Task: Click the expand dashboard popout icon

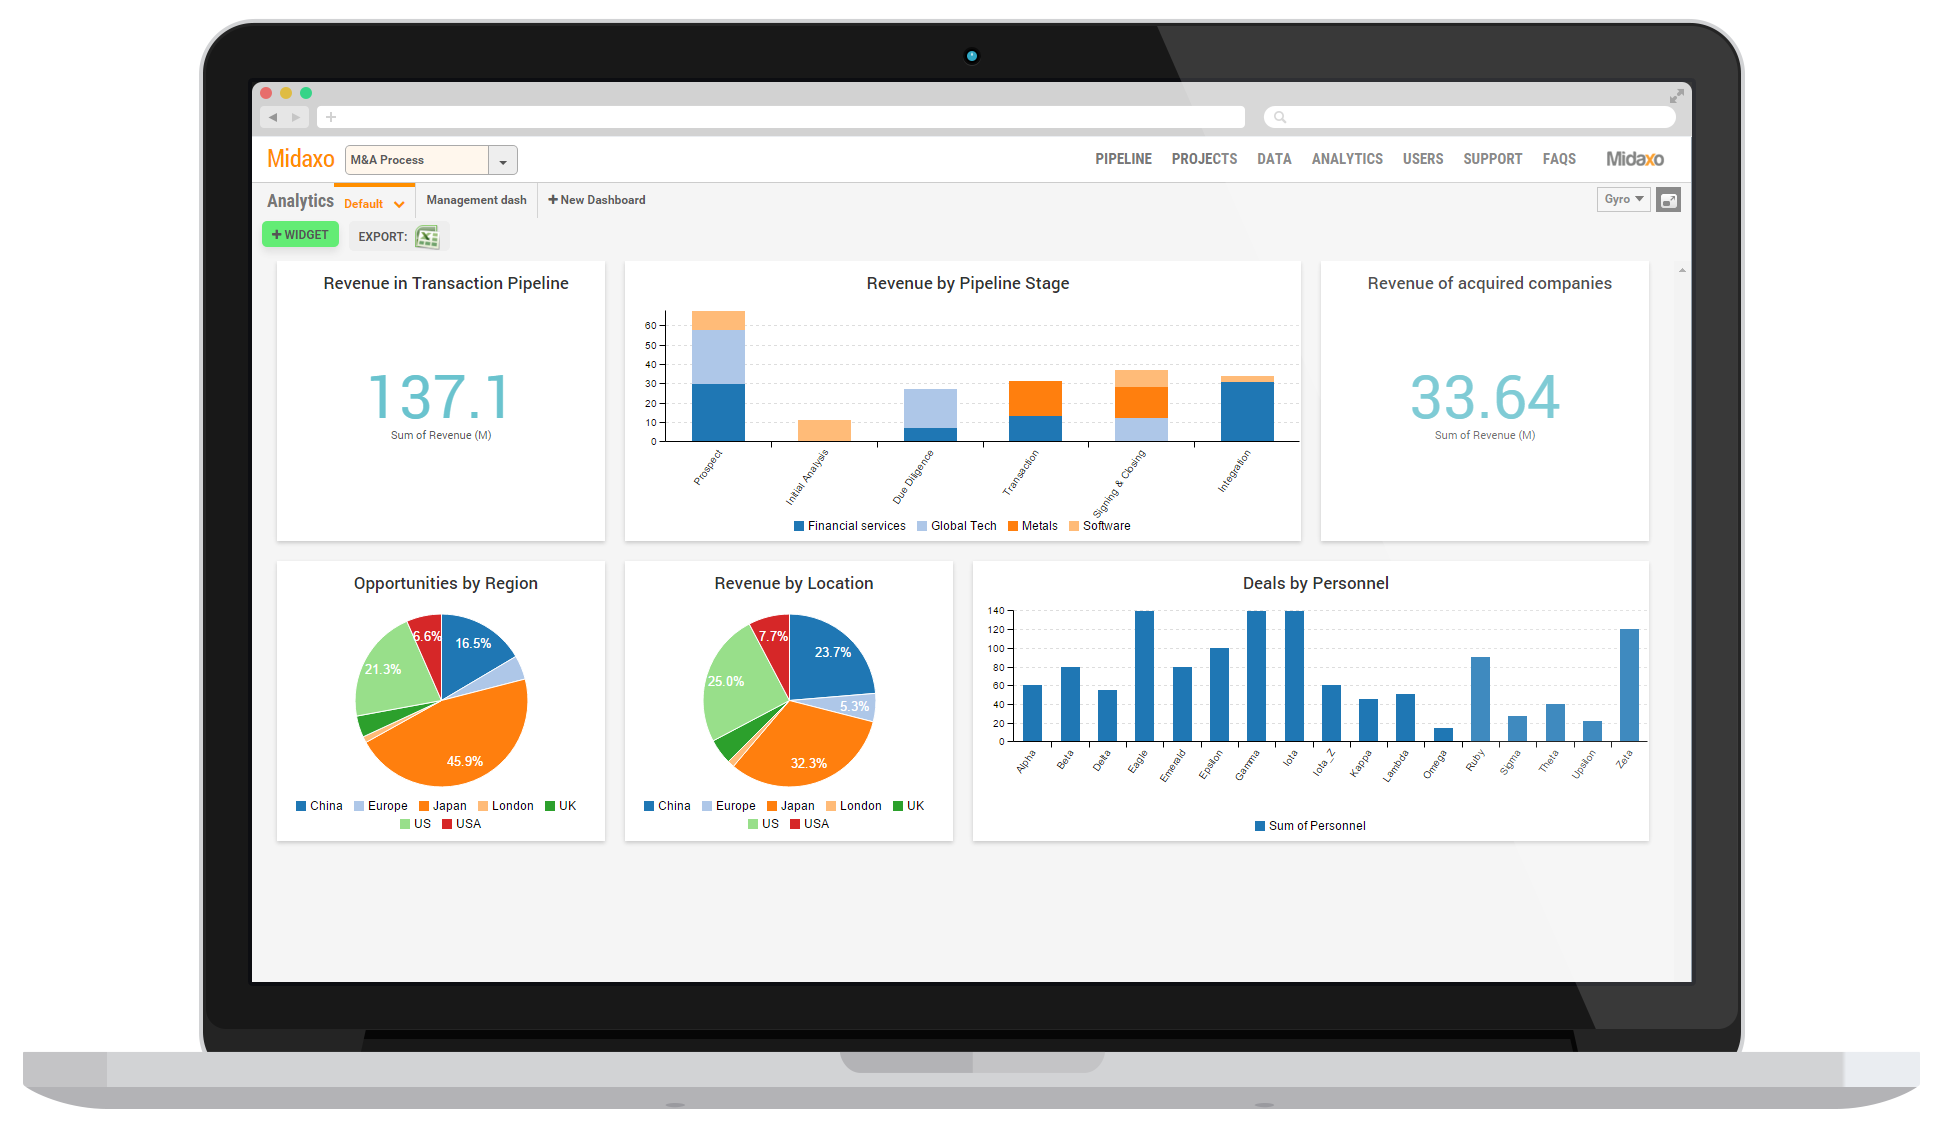Action: (x=1668, y=200)
